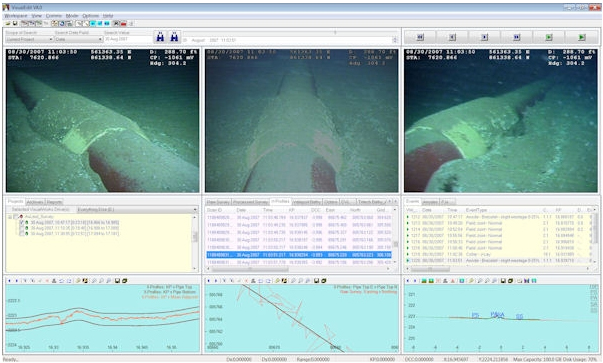The height and width of the screenshot is (363, 603).
Task: Click the second binoculars search button
Action: tap(174, 37)
